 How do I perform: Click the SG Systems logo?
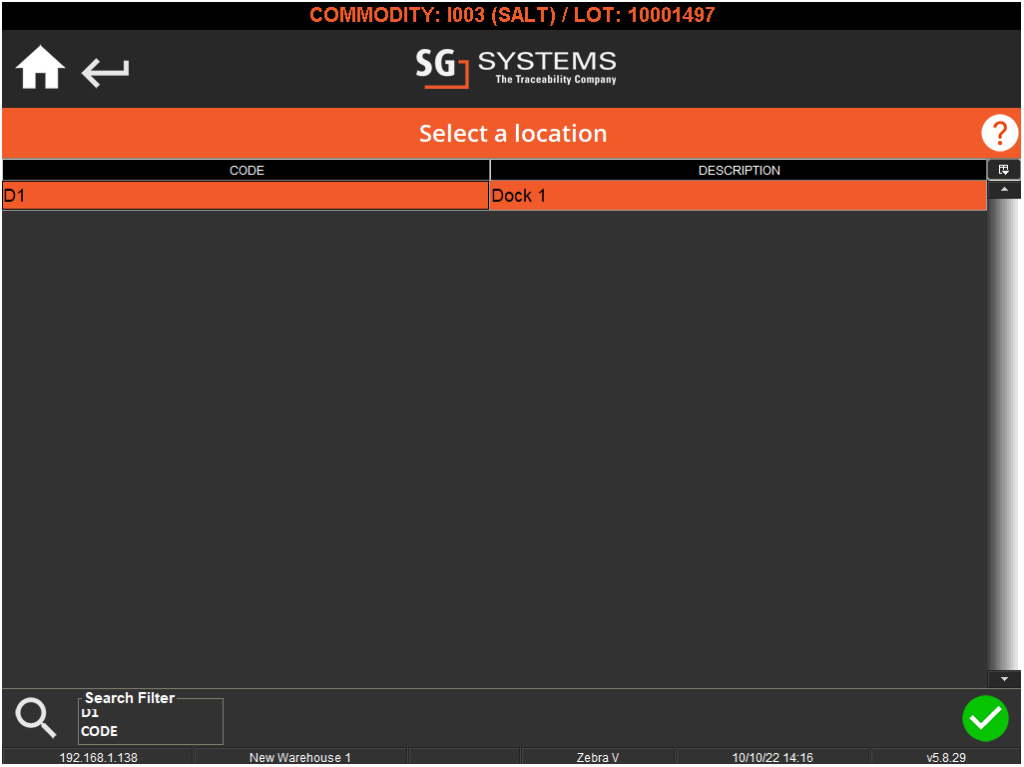click(516, 69)
